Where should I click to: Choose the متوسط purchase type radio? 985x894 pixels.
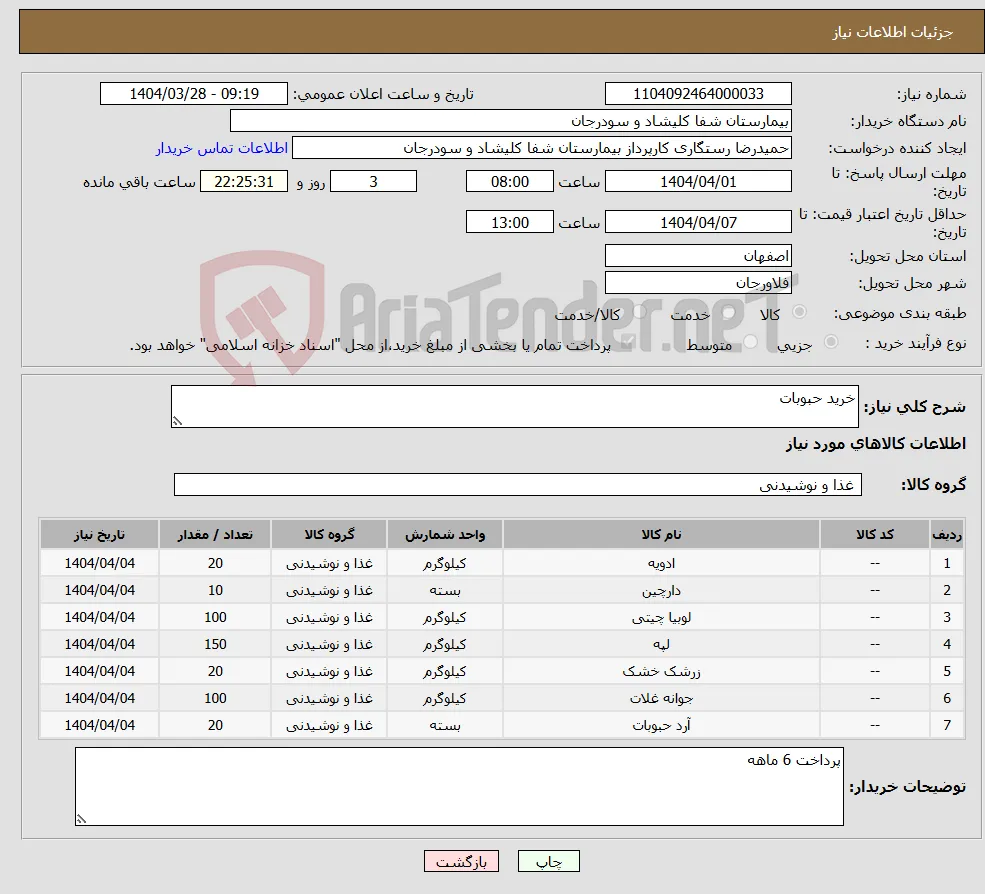tap(750, 342)
